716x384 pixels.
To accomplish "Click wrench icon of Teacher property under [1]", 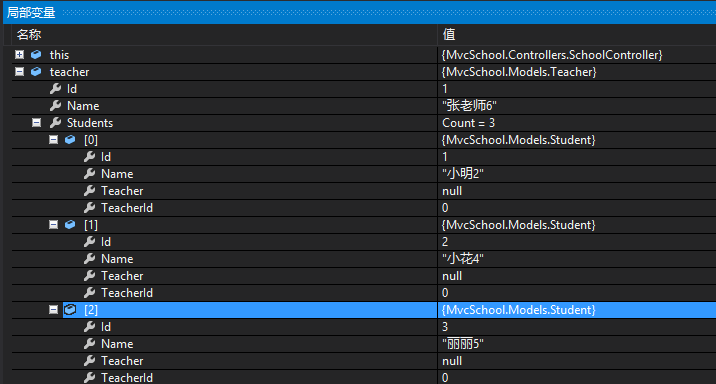I will [x=90, y=275].
